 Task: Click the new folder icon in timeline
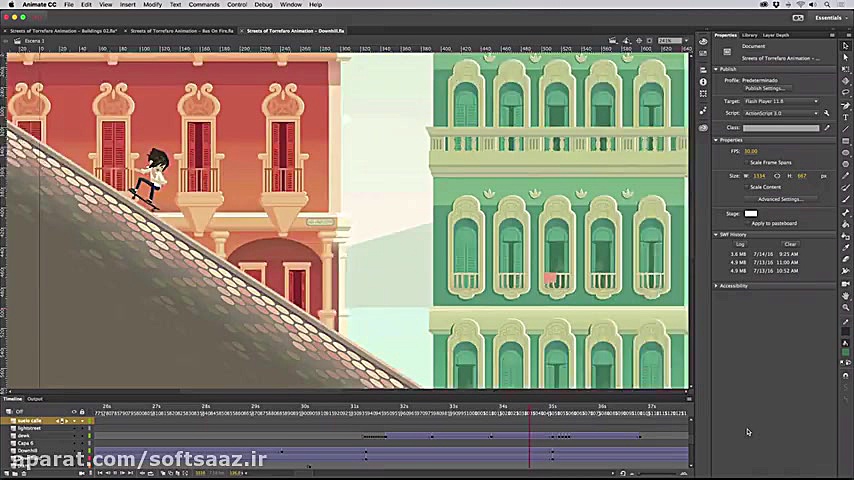pyautogui.click(x=15, y=473)
